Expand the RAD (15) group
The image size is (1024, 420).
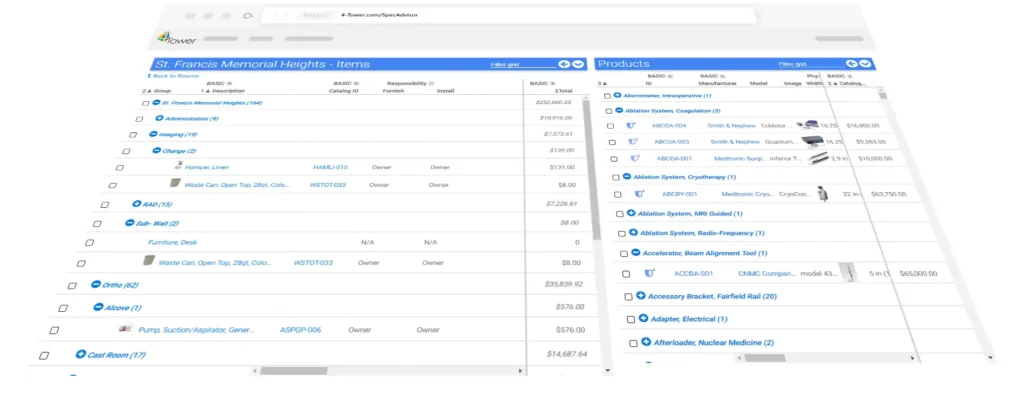click(135, 204)
